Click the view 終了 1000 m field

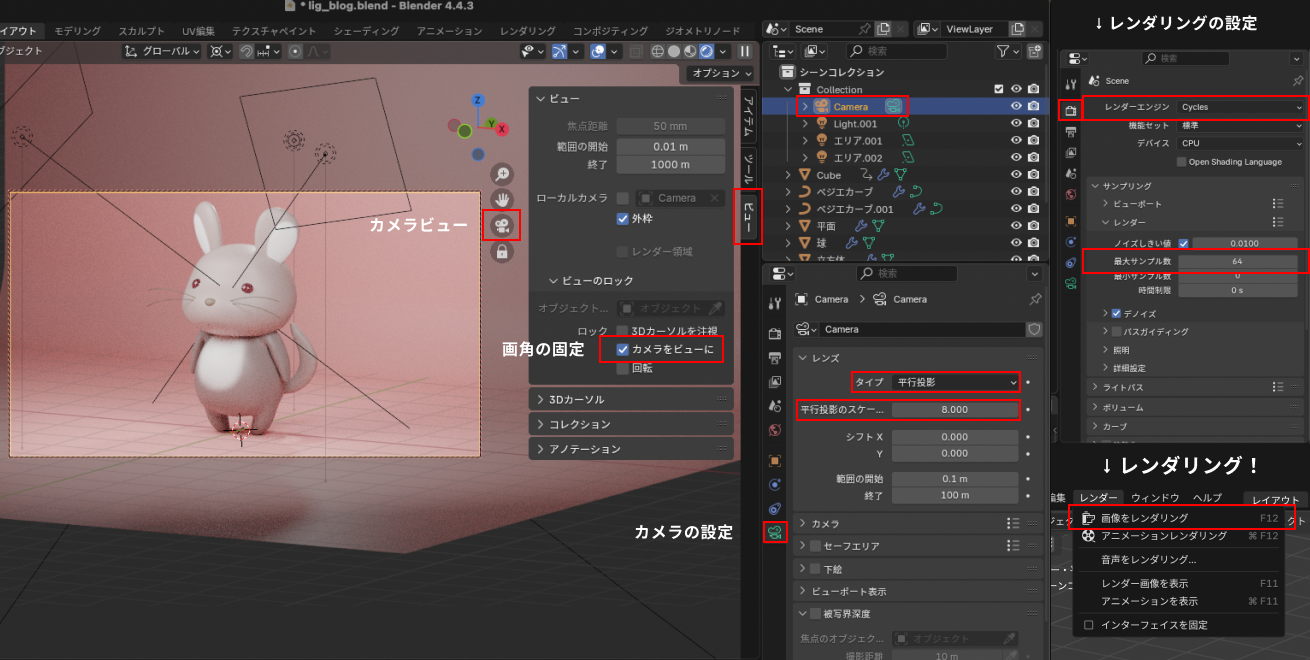click(671, 164)
